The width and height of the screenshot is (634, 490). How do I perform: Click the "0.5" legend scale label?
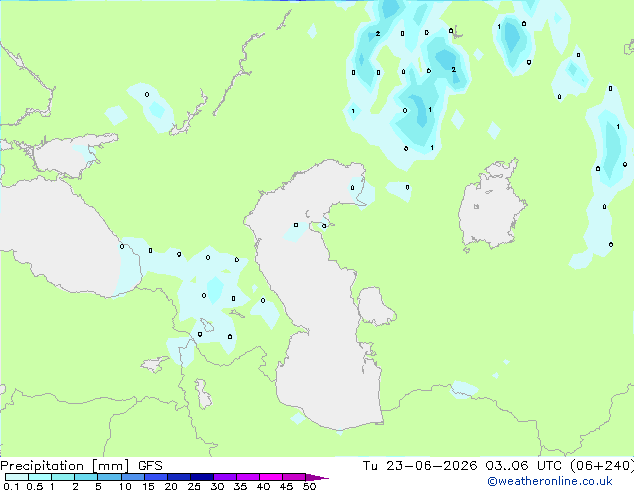[35, 486]
